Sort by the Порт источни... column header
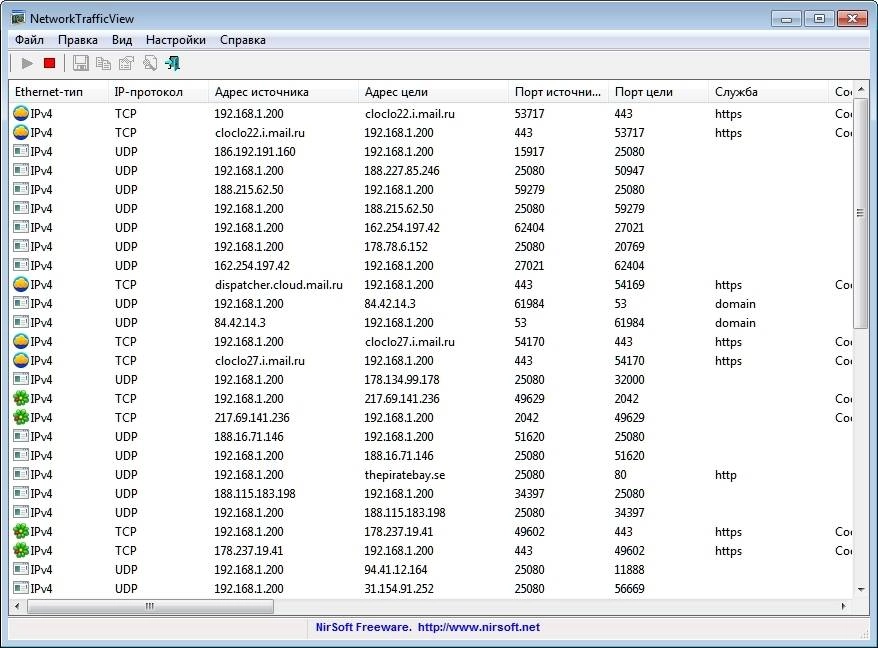The height and width of the screenshot is (648, 878). click(x=558, y=92)
